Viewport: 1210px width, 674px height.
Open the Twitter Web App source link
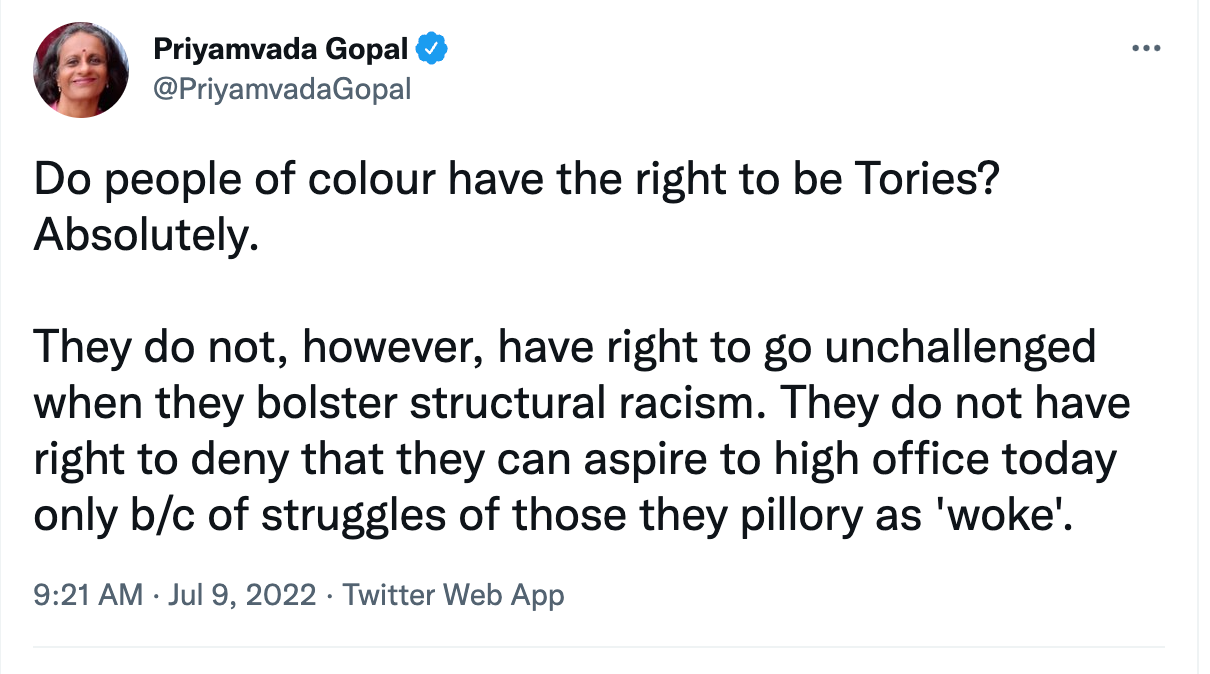coord(454,596)
